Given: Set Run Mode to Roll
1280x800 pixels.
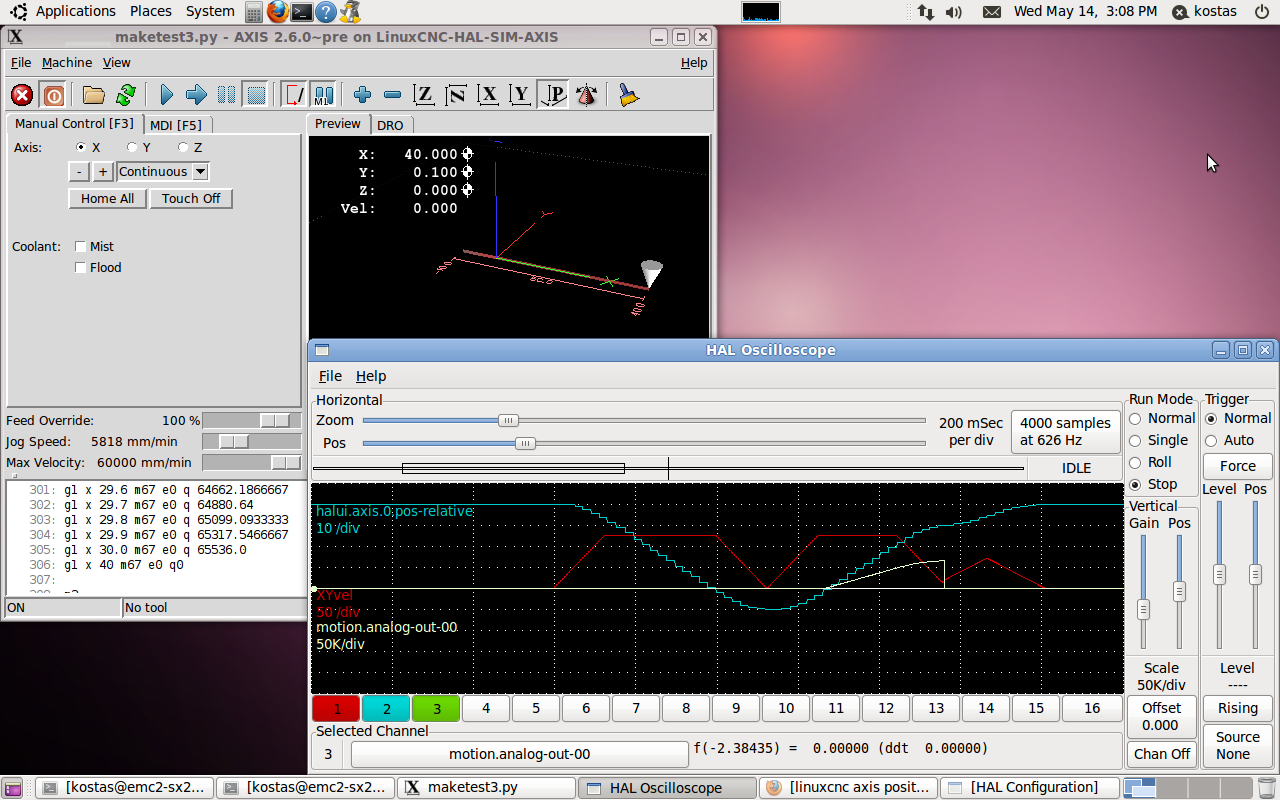Looking at the screenshot, I should 1135,463.
